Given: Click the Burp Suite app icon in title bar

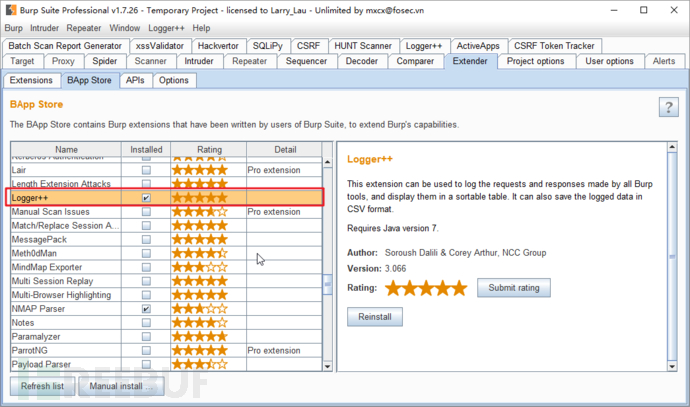Looking at the screenshot, I should click(11, 10).
